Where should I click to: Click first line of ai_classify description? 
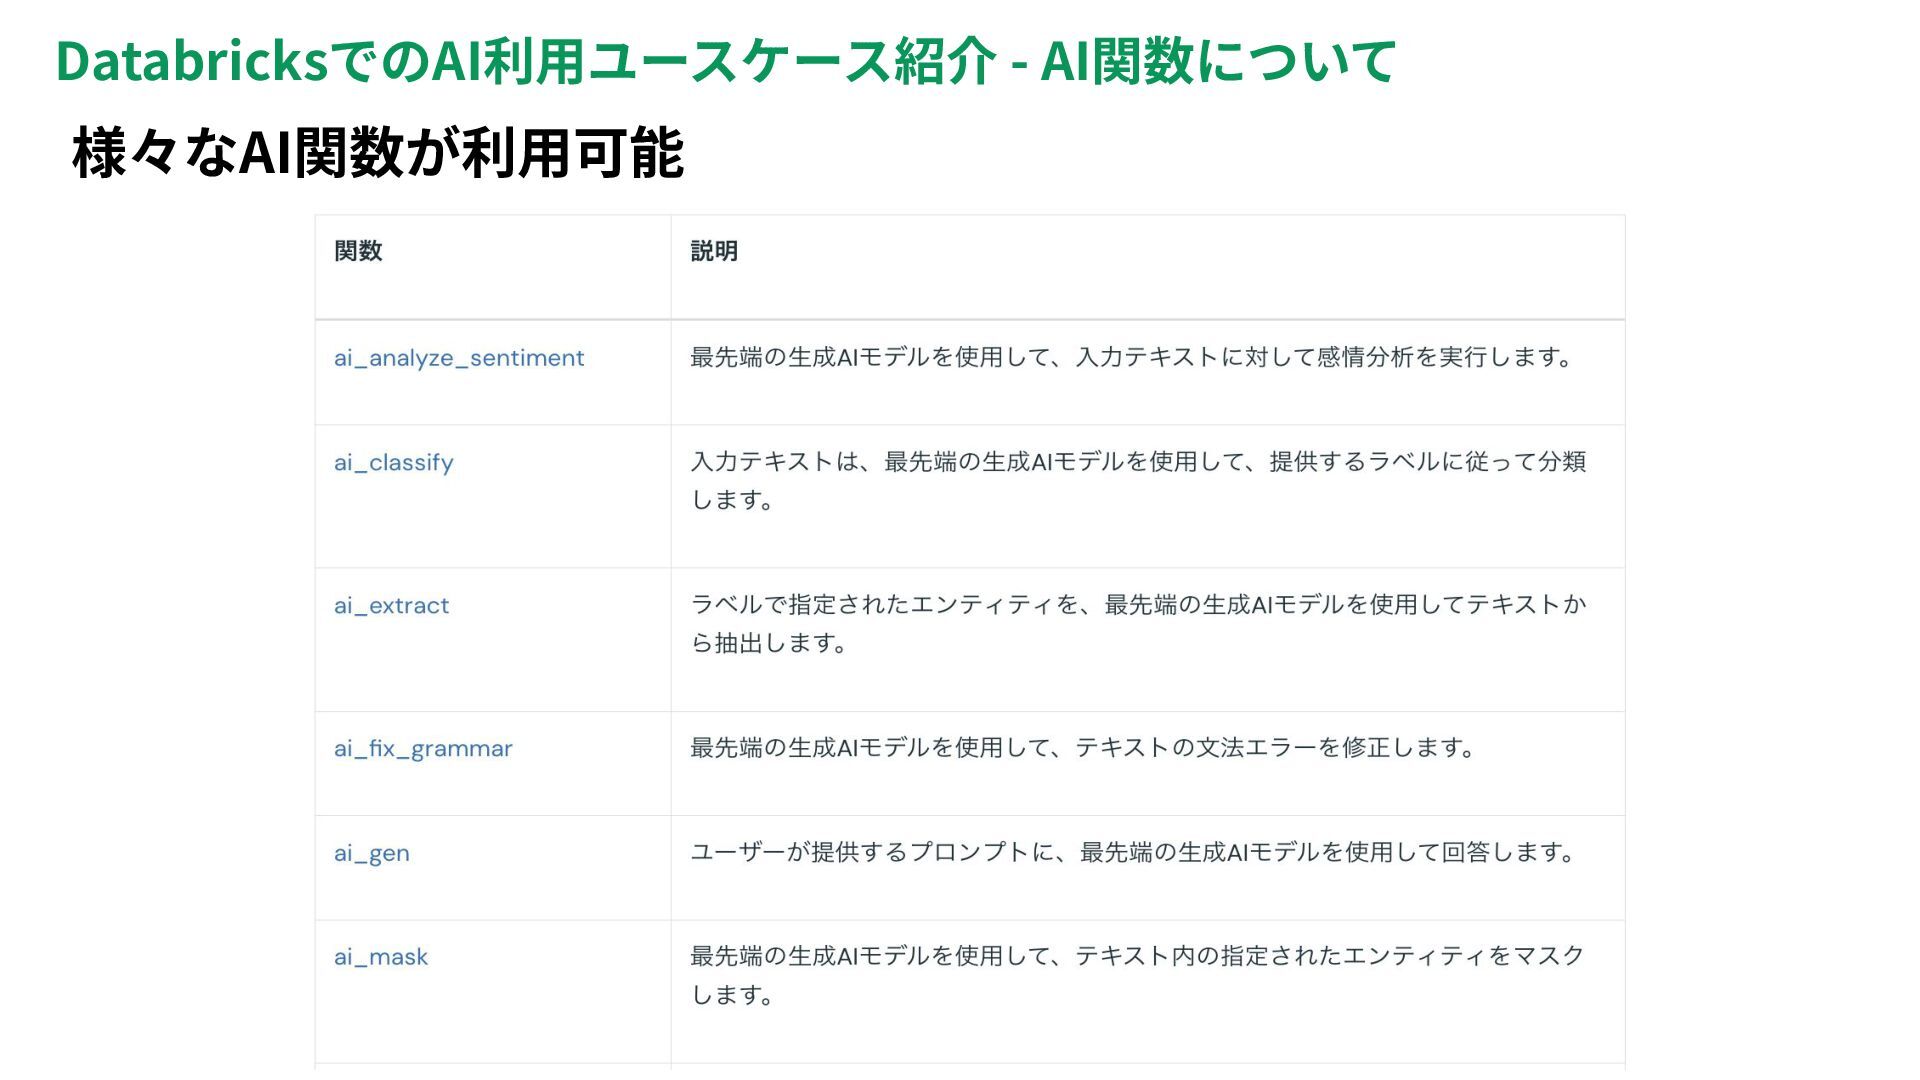coord(1138,462)
